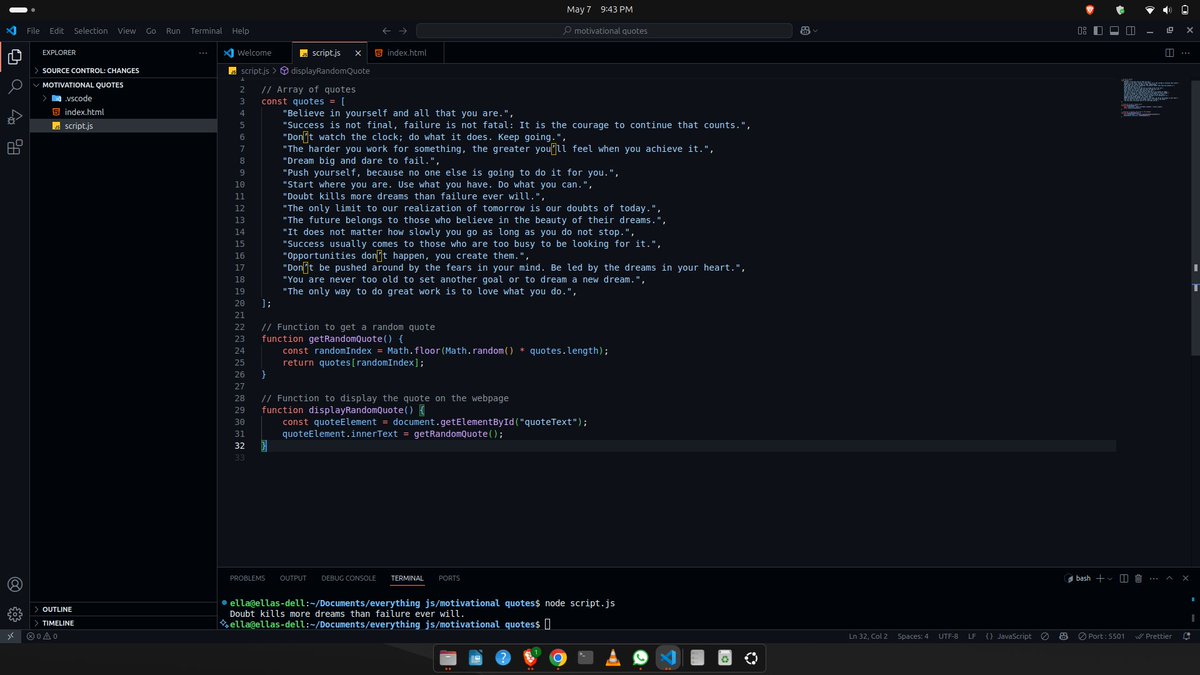
Task: Switch to the Problems panel tab
Action: click(x=247, y=578)
